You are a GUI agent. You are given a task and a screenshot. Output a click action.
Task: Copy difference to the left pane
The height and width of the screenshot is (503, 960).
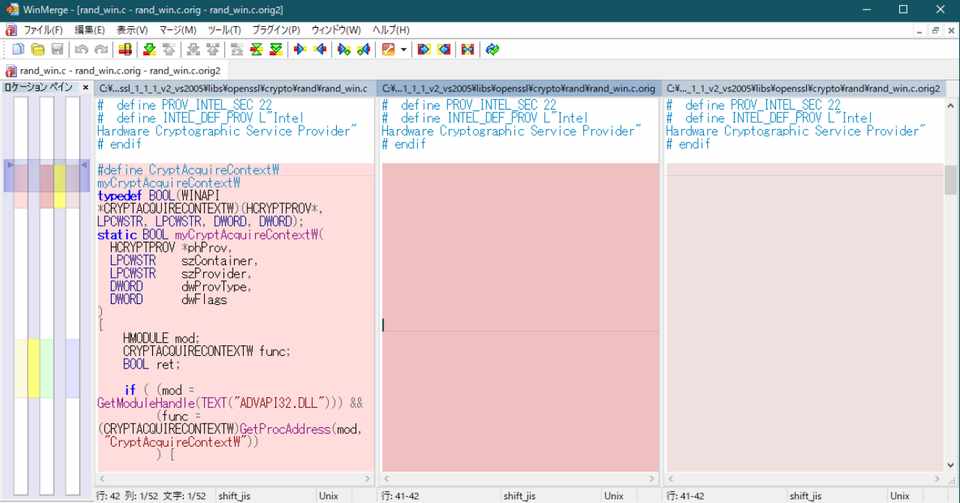pos(320,50)
